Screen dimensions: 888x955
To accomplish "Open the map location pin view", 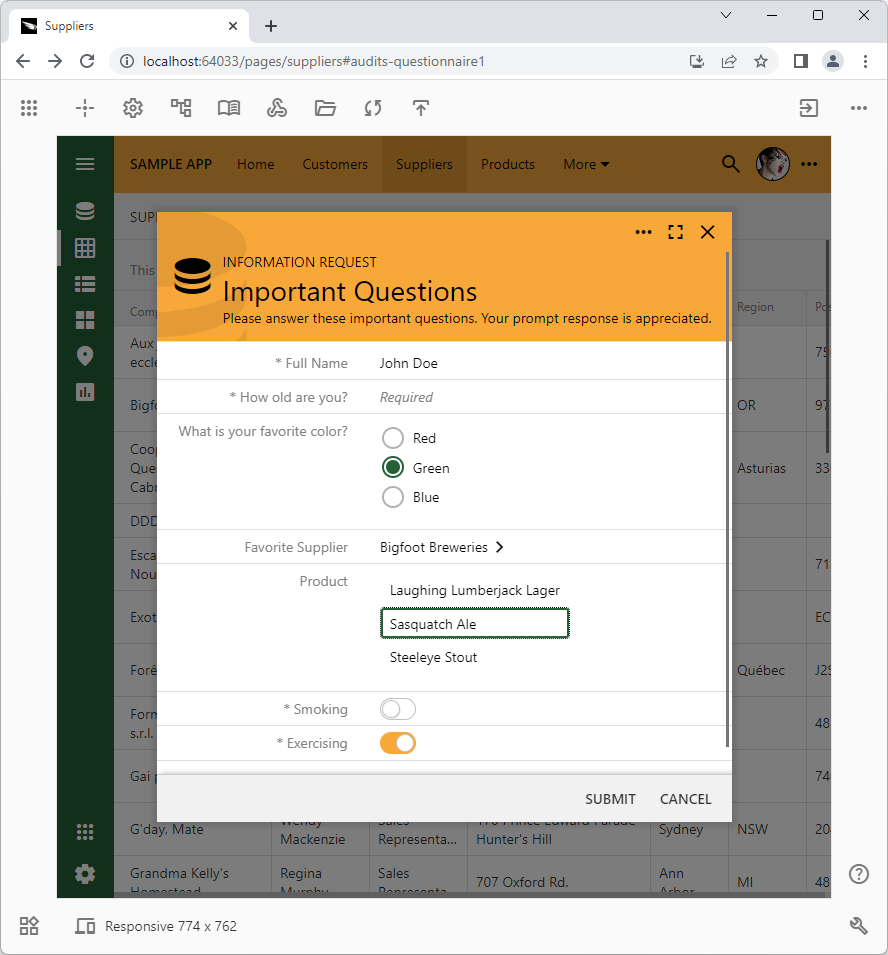I will 85,356.
